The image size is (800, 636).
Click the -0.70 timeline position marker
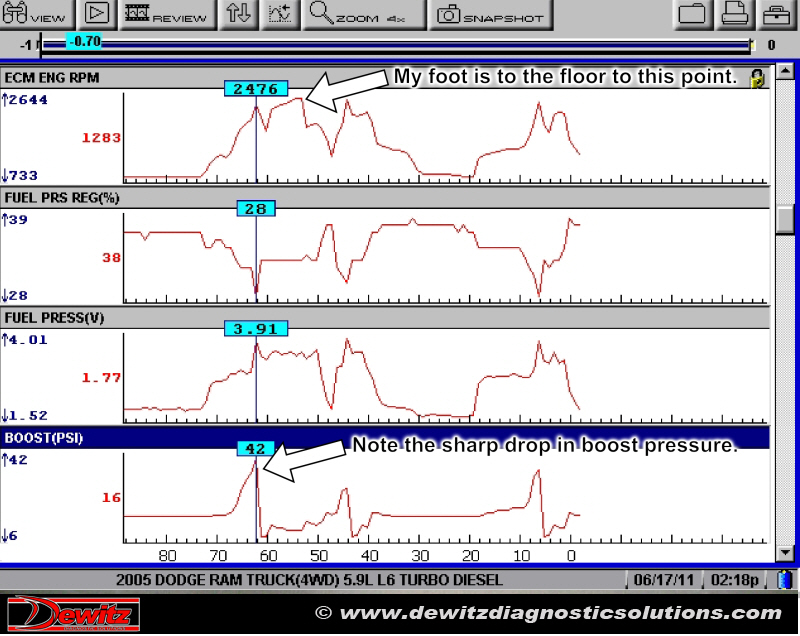[x=84, y=41]
